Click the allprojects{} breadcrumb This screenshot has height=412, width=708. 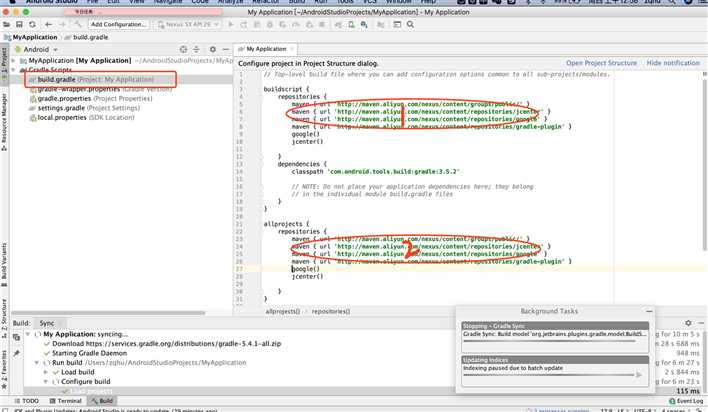coord(283,311)
